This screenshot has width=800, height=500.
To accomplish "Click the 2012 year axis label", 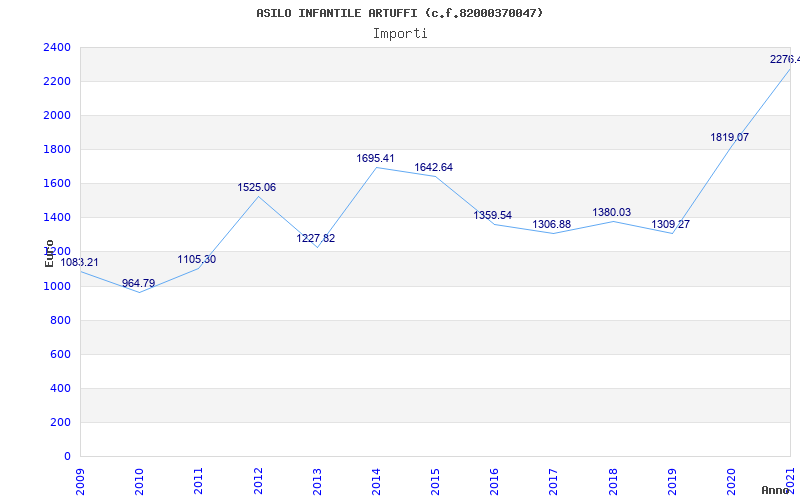I will point(258,481).
